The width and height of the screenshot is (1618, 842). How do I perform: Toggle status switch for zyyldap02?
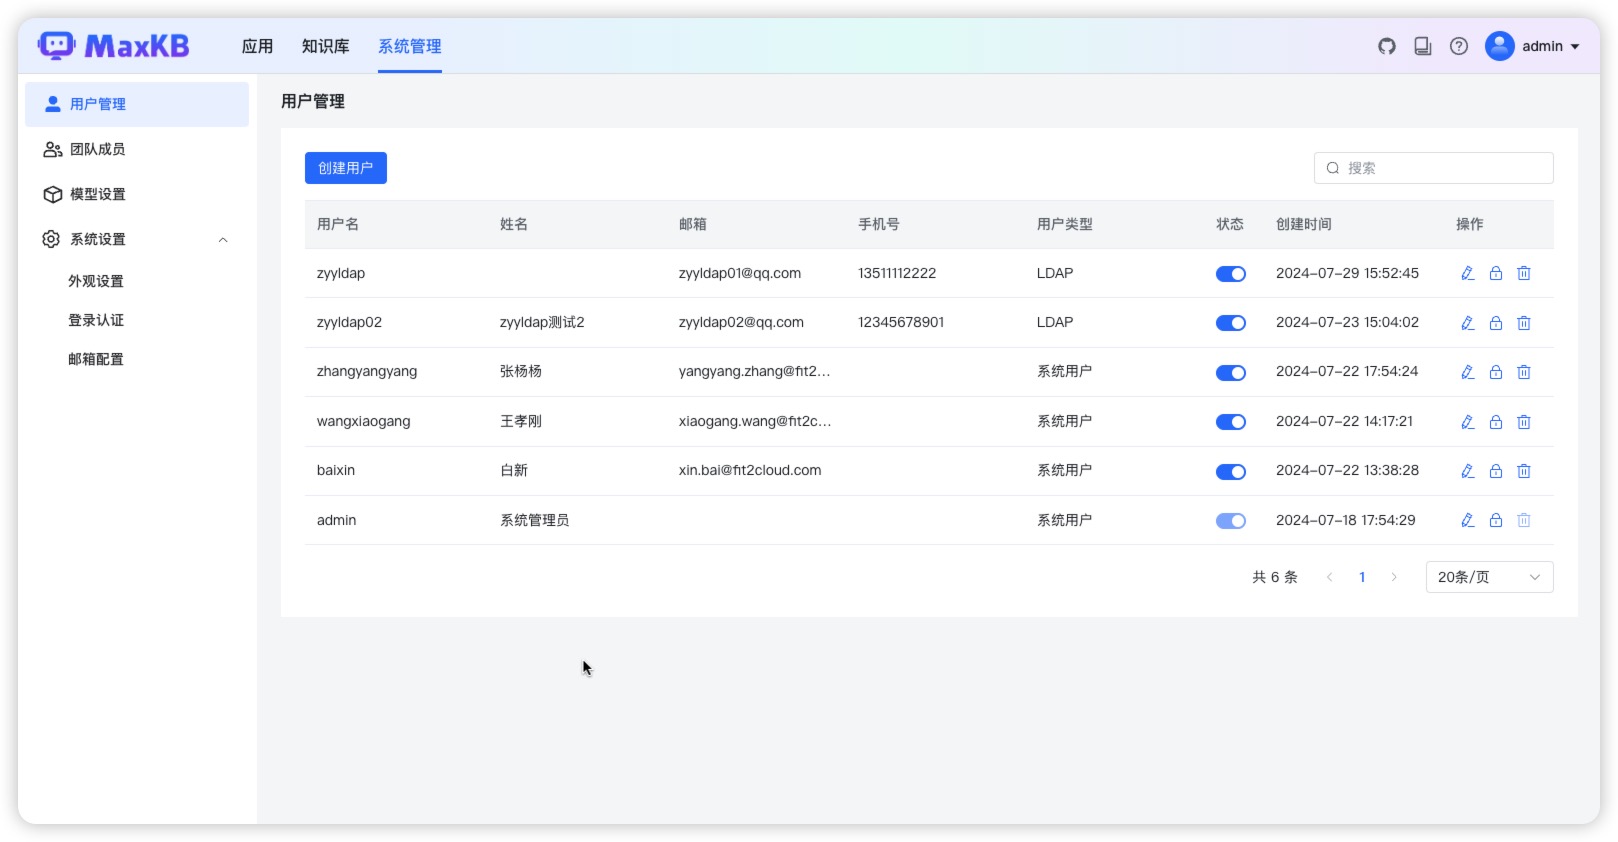(1231, 323)
